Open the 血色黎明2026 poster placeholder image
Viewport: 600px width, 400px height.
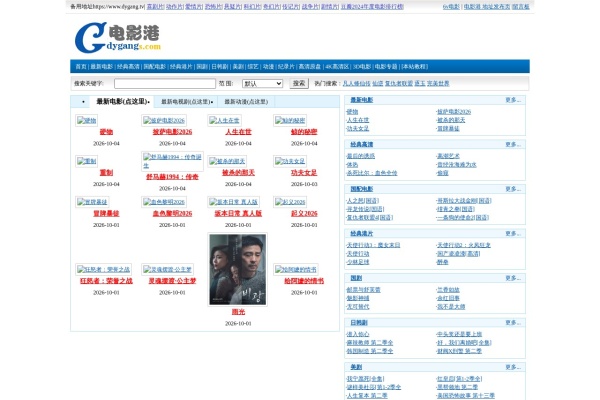point(164,201)
